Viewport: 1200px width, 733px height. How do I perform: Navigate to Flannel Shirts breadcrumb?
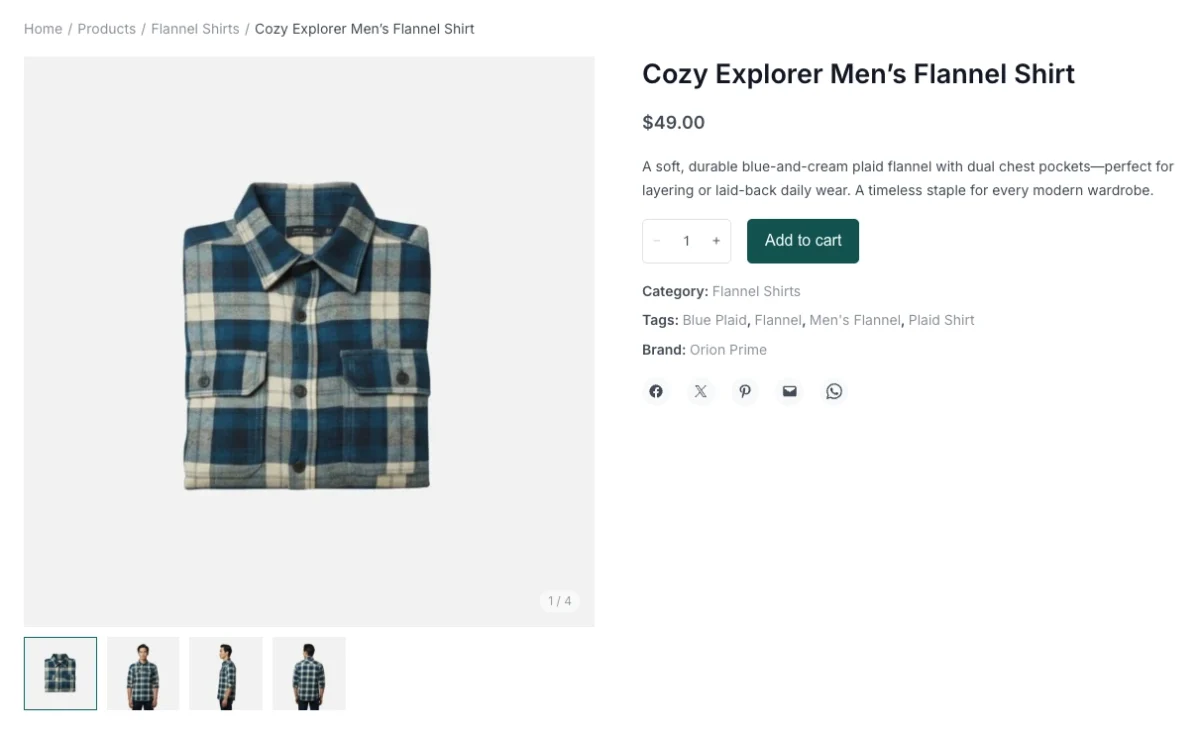tap(195, 29)
